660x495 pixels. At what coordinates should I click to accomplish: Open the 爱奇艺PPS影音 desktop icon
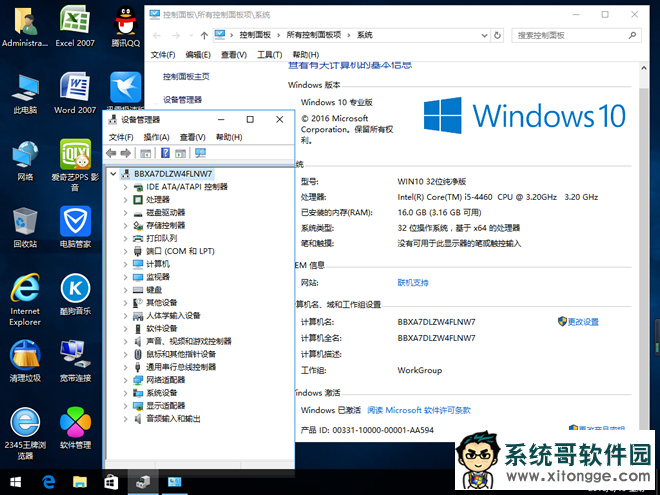point(75,165)
